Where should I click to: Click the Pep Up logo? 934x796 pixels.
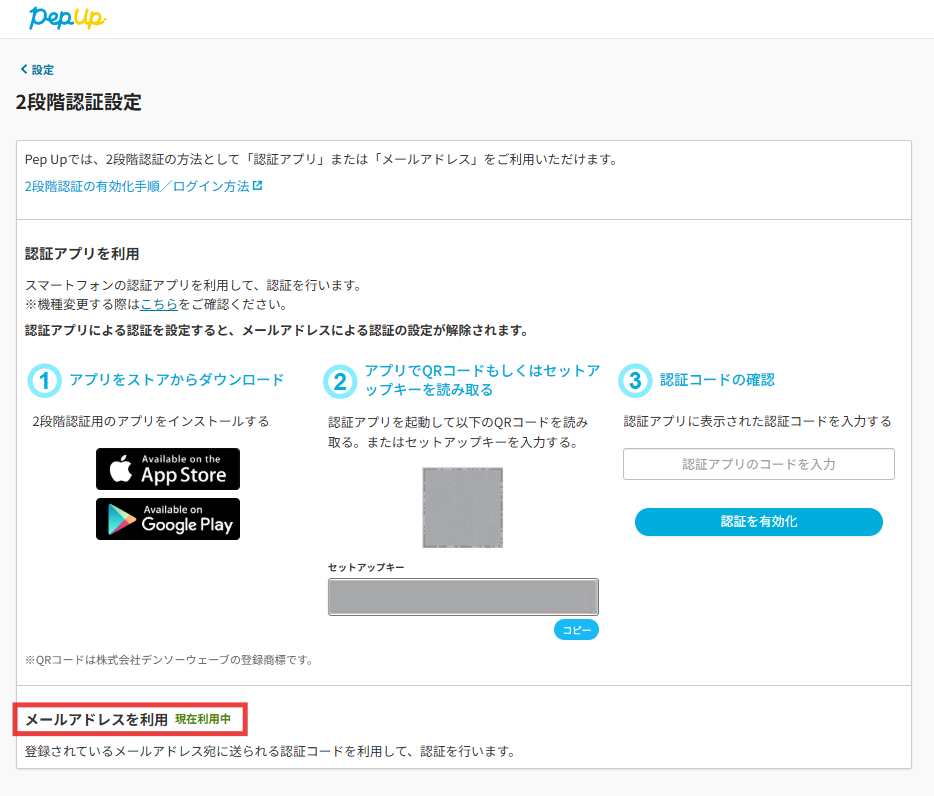pos(67,18)
